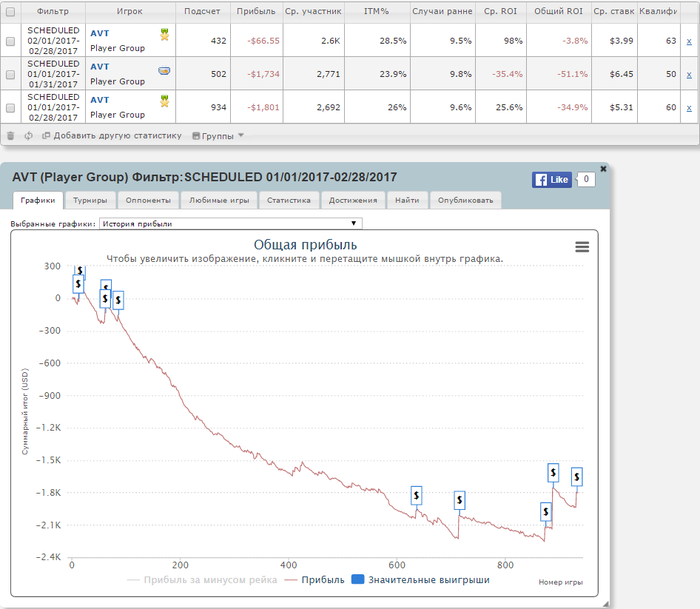Toggle Прибыль legend series
This screenshot has width=700, height=609.
[315, 580]
